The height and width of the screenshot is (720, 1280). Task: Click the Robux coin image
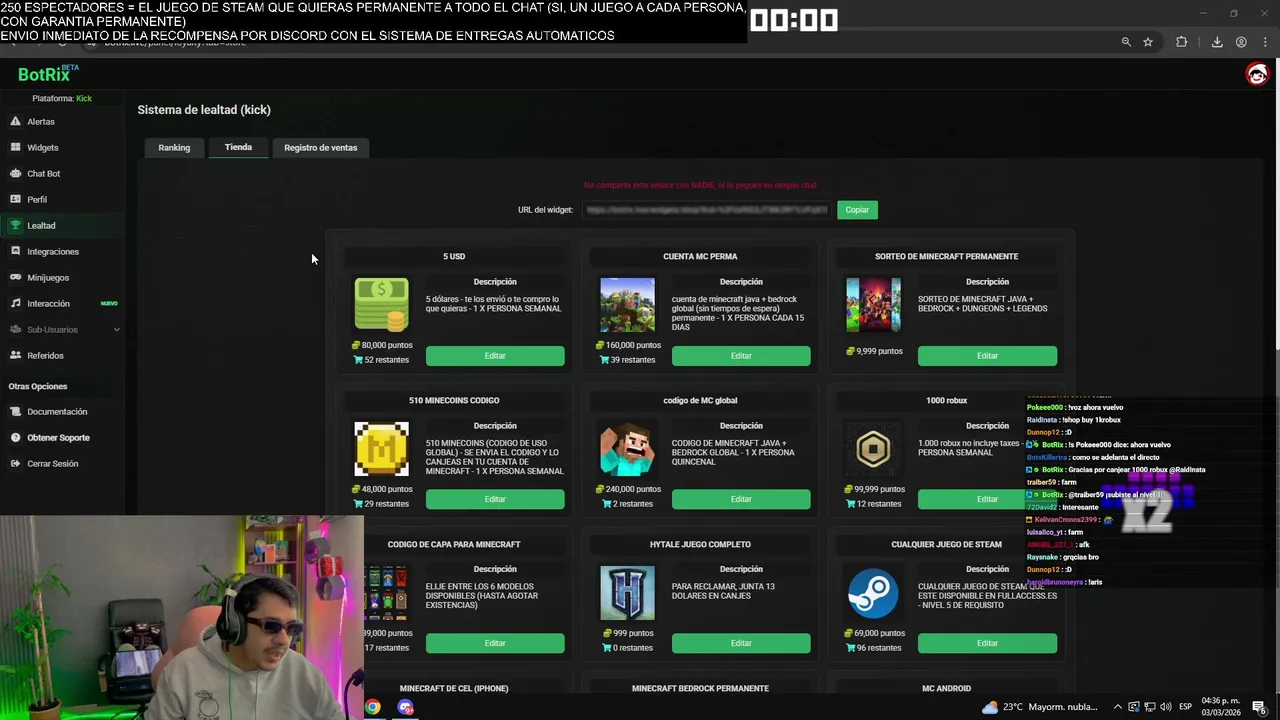point(873,449)
